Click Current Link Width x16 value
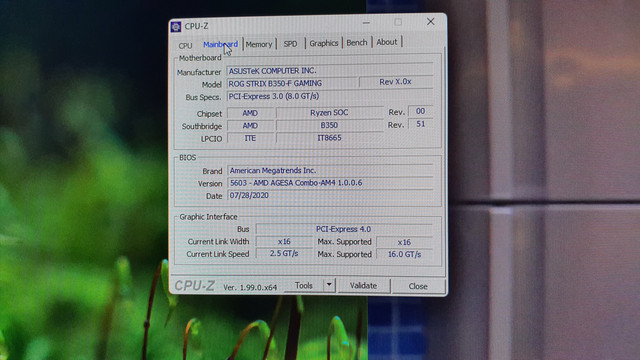640x360 pixels. pos(284,241)
